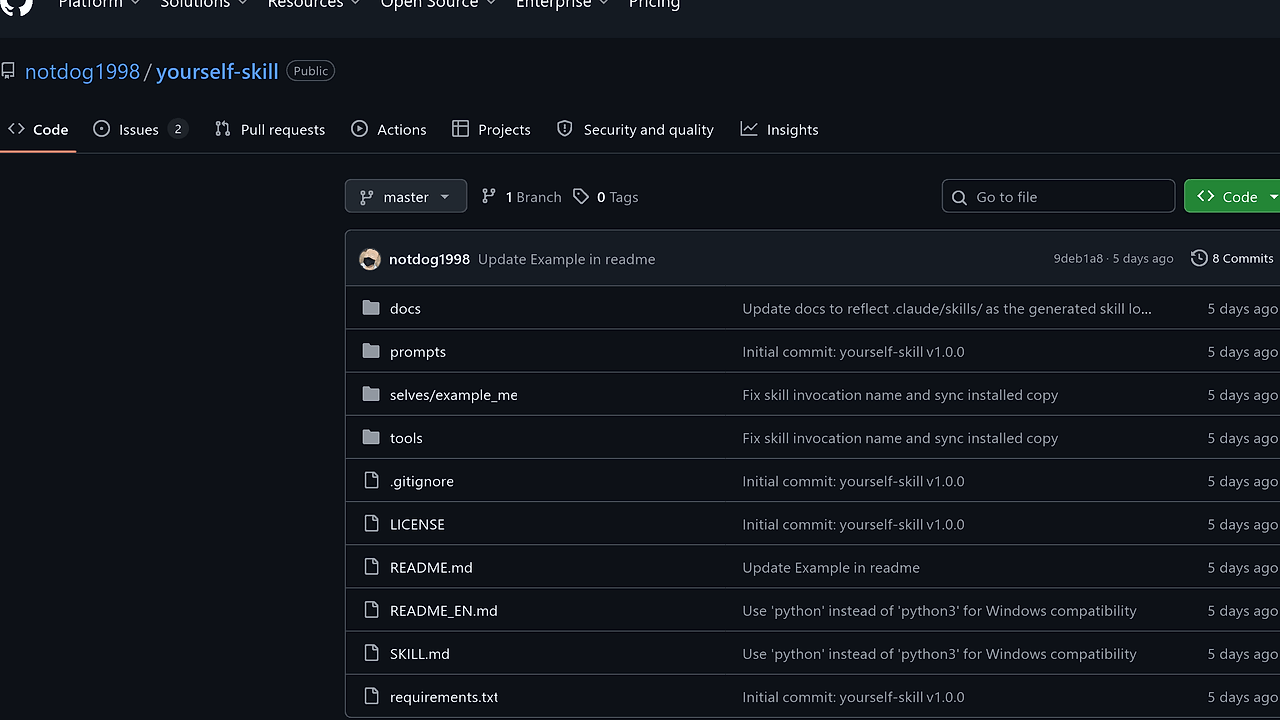Click the issues count badge showing 2

point(178,129)
